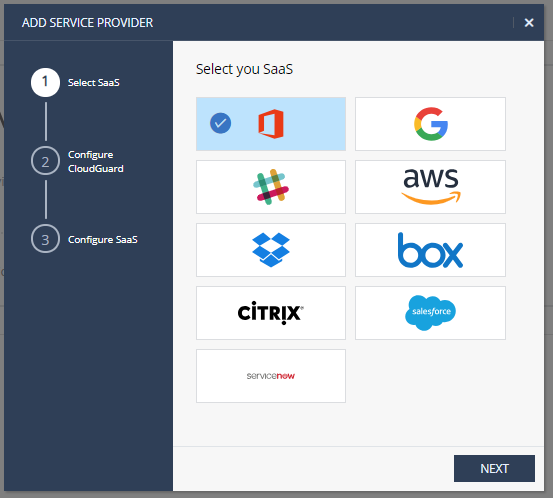
Task: Pick the Citrix SaaS option
Action: click(x=271, y=313)
